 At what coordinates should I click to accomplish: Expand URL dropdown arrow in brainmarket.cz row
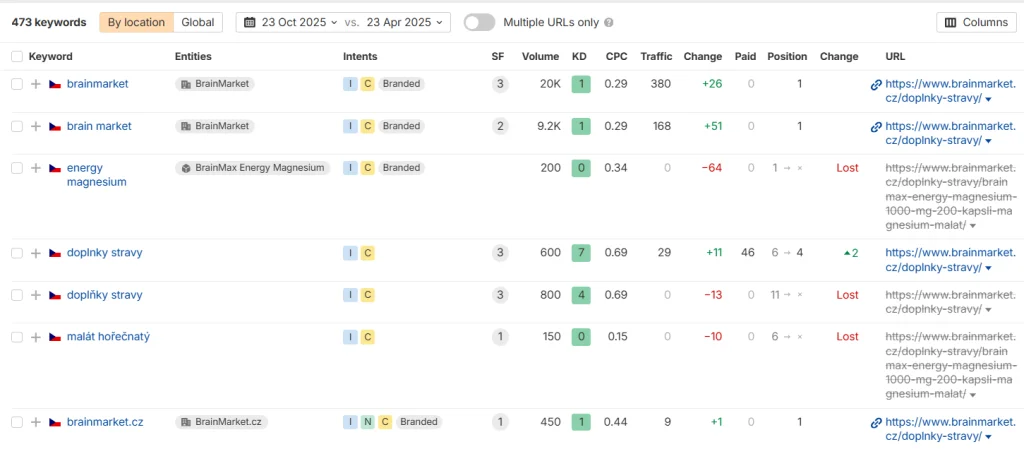click(x=988, y=437)
